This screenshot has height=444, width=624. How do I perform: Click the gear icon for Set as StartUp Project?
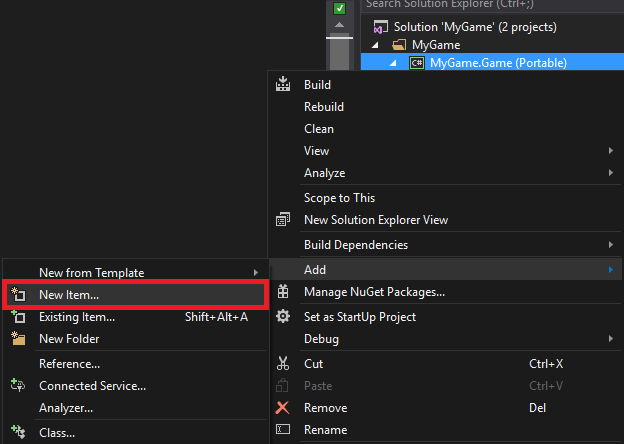point(283,316)
